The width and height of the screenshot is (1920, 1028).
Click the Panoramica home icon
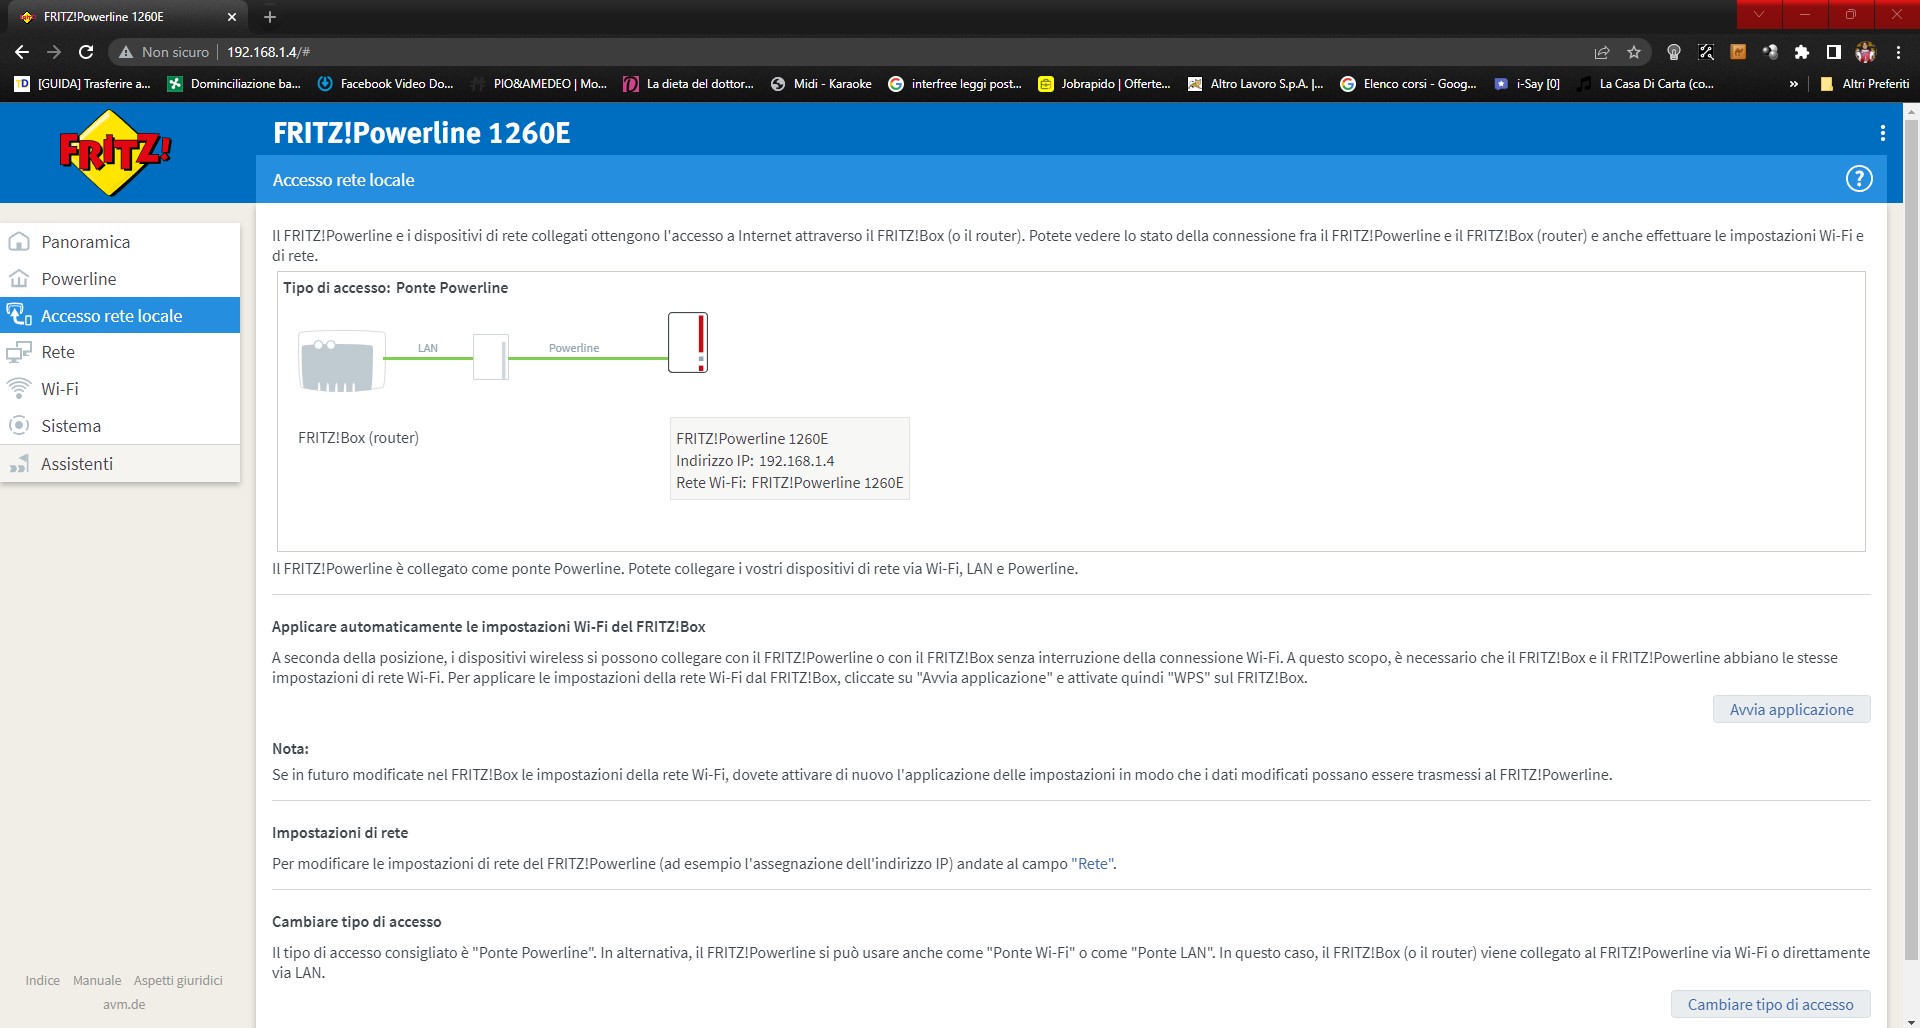pos(19,242)
